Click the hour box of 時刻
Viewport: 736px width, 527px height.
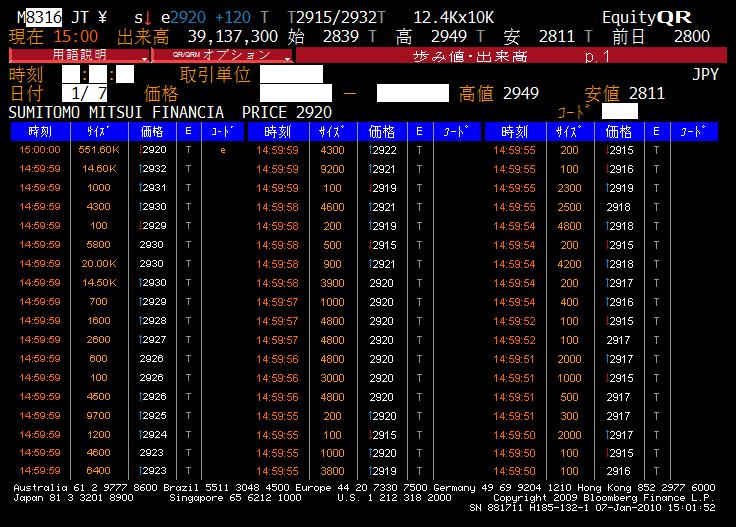71,74
